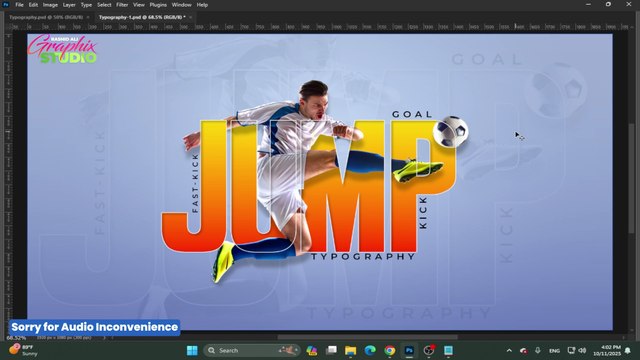
Task: Show hidden system tray icons
Action: pos(509,351)
